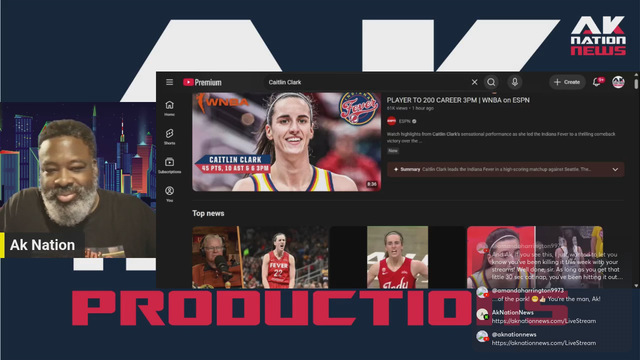The height and width of the screenshot is (360, 640).
Task: Open the YouTube hamburger guide menu
Action: 169,82
